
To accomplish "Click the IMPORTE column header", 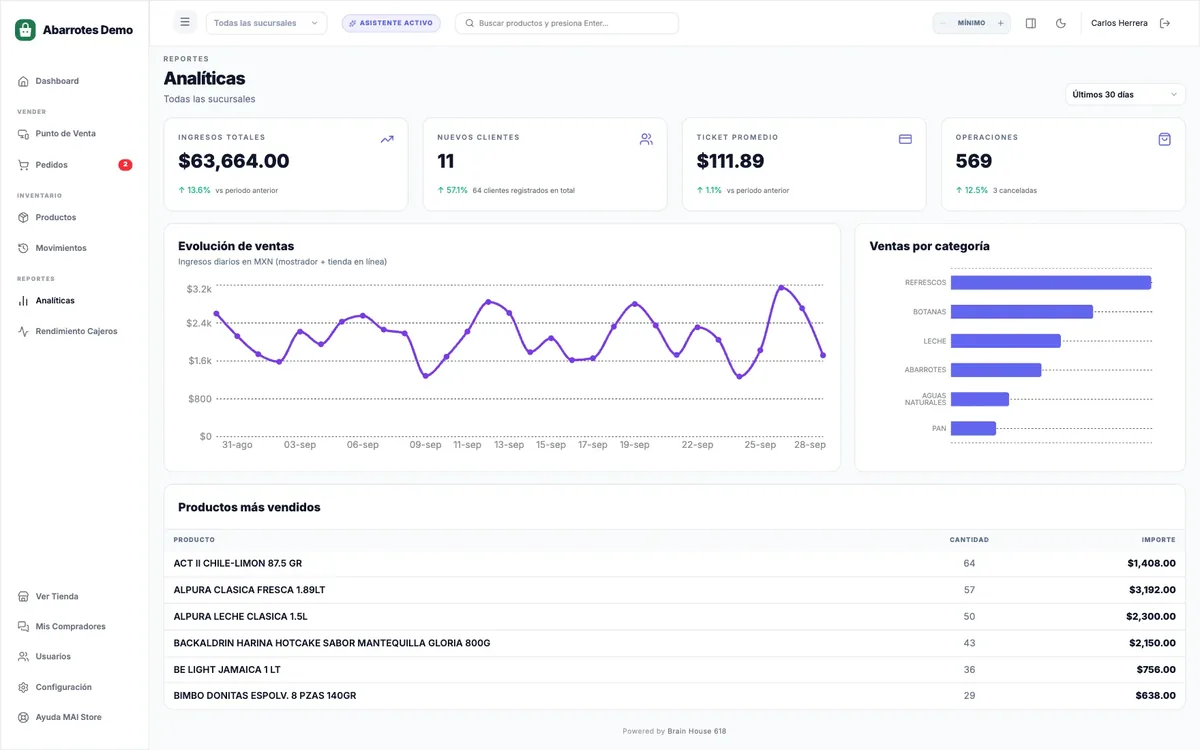I will pos(1159,540).
